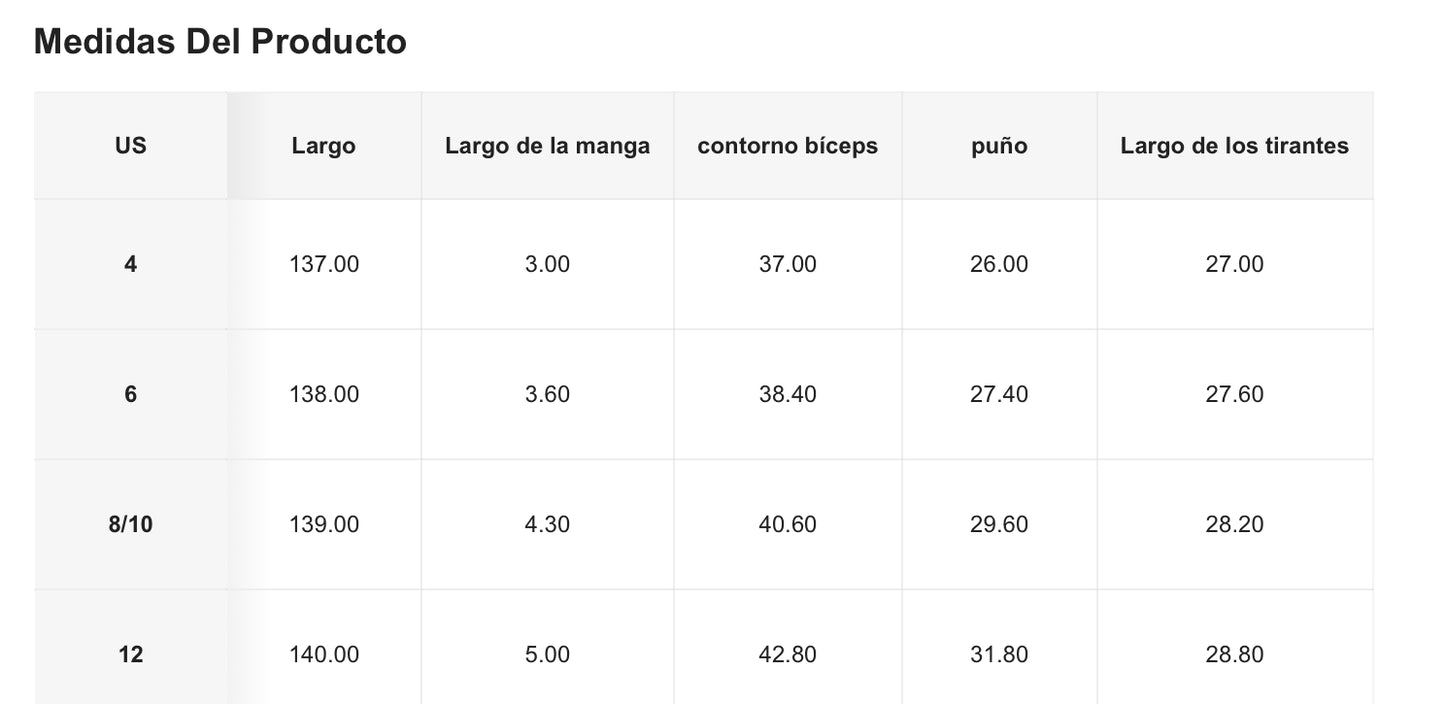This screenshot has height=704, width=1445.
Task: Select the "contorno bíceps" column header
Action: tap(787, 146)
